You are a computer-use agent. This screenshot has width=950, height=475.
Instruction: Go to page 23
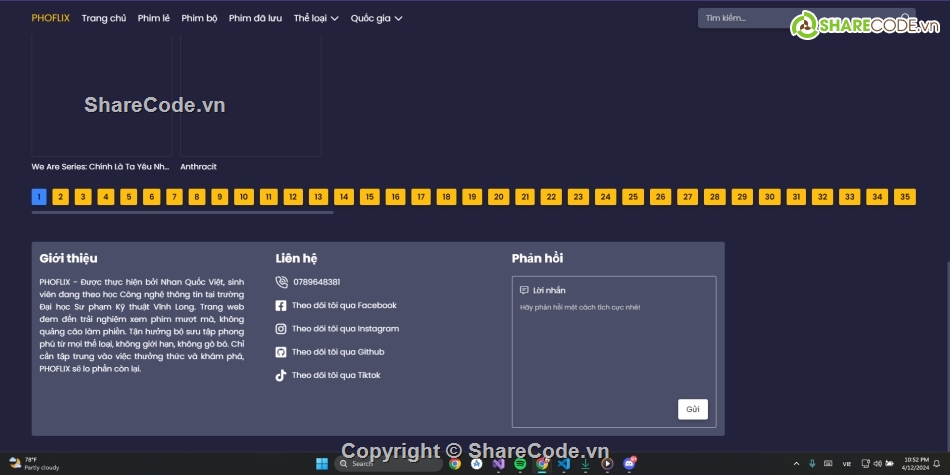[x=578, y=197]
